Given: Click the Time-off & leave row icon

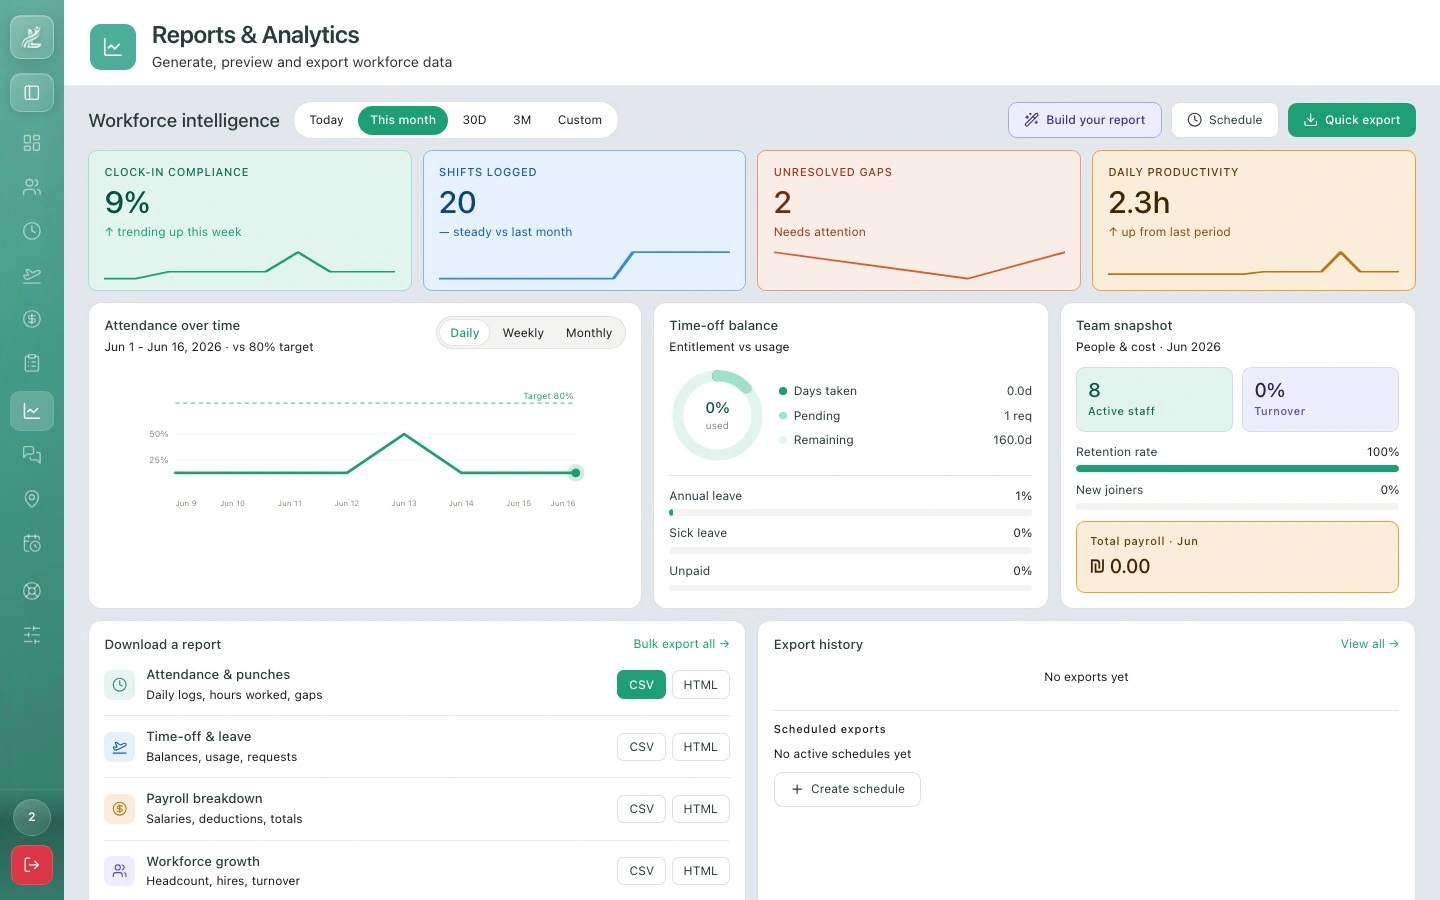Looking at the screenshot, I should 120,747.
